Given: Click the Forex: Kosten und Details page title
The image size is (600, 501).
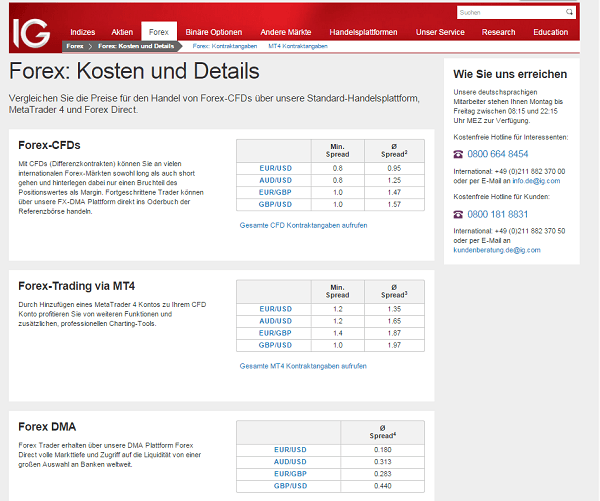Looking at the screenshot, I should pos(134,71).
